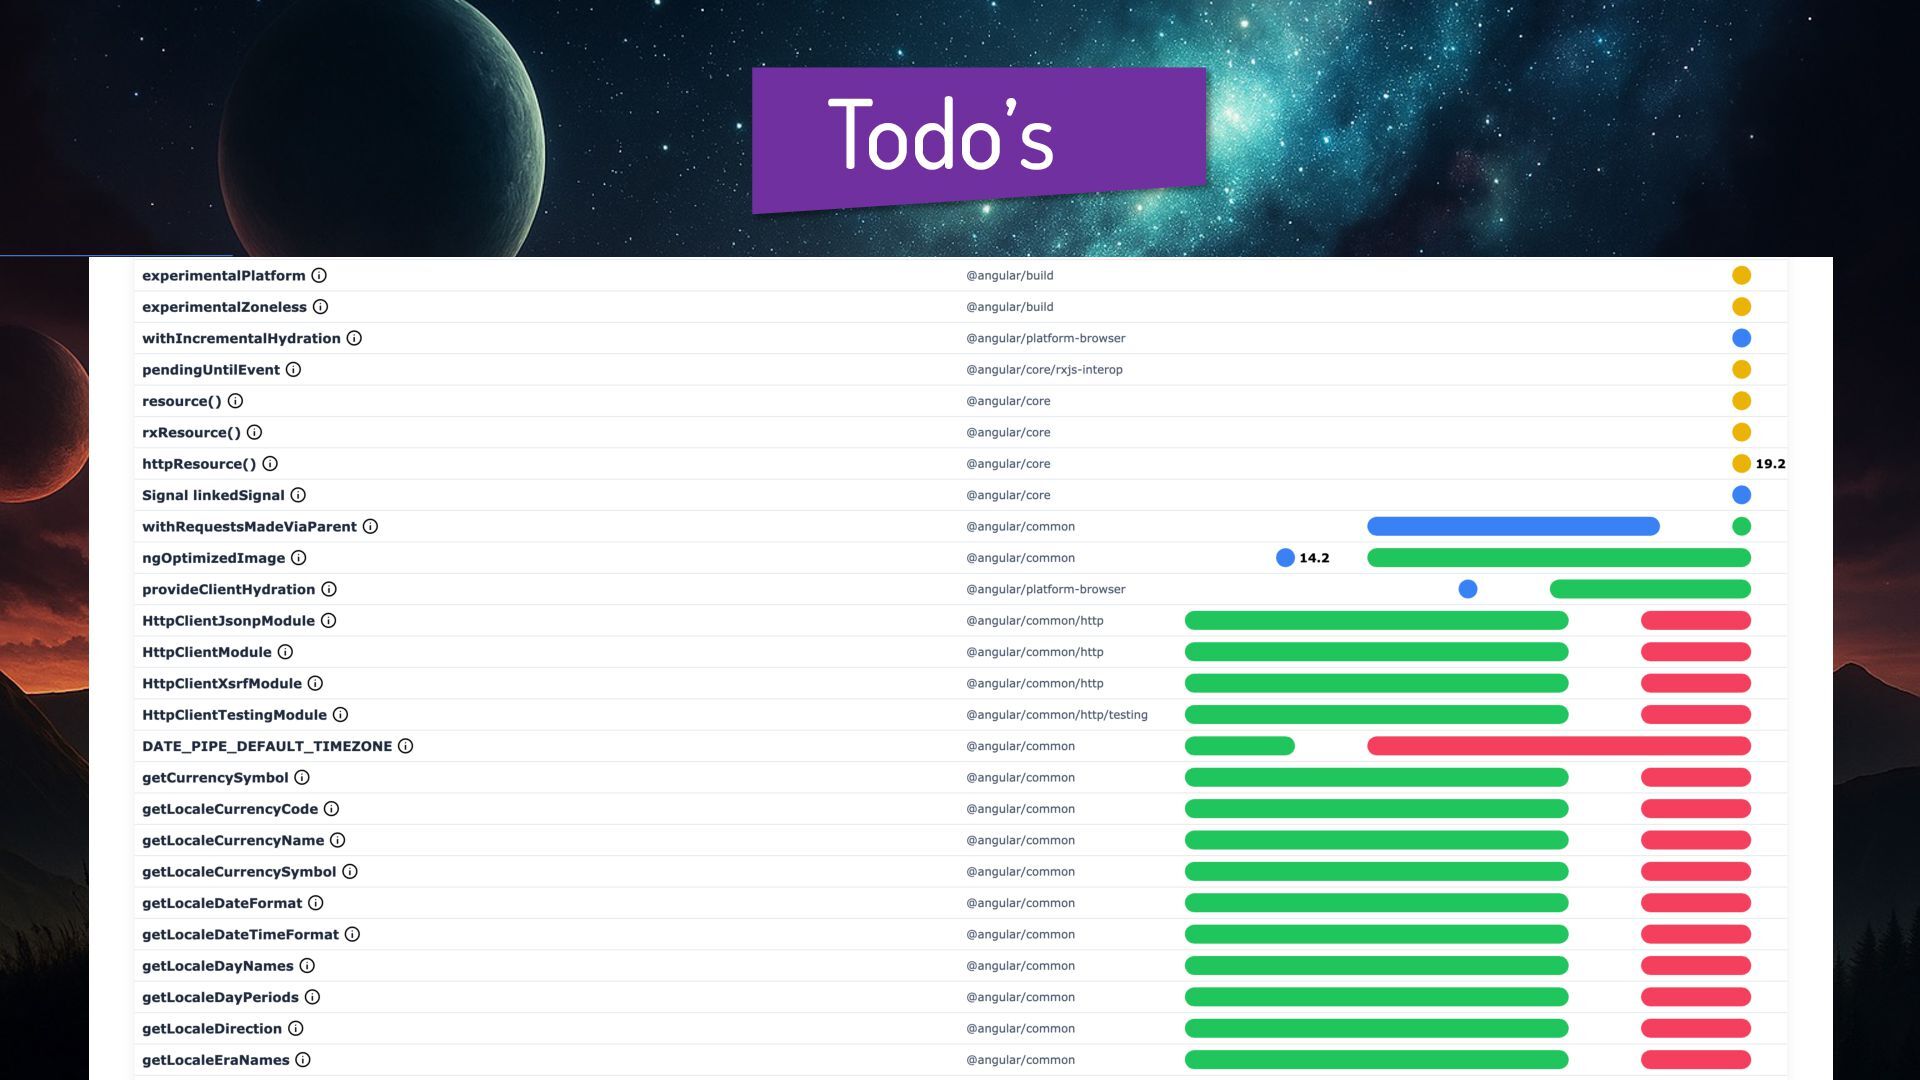Click info icon beside httpResource()
This screenshot has height=1080, width=1920.
270,464
